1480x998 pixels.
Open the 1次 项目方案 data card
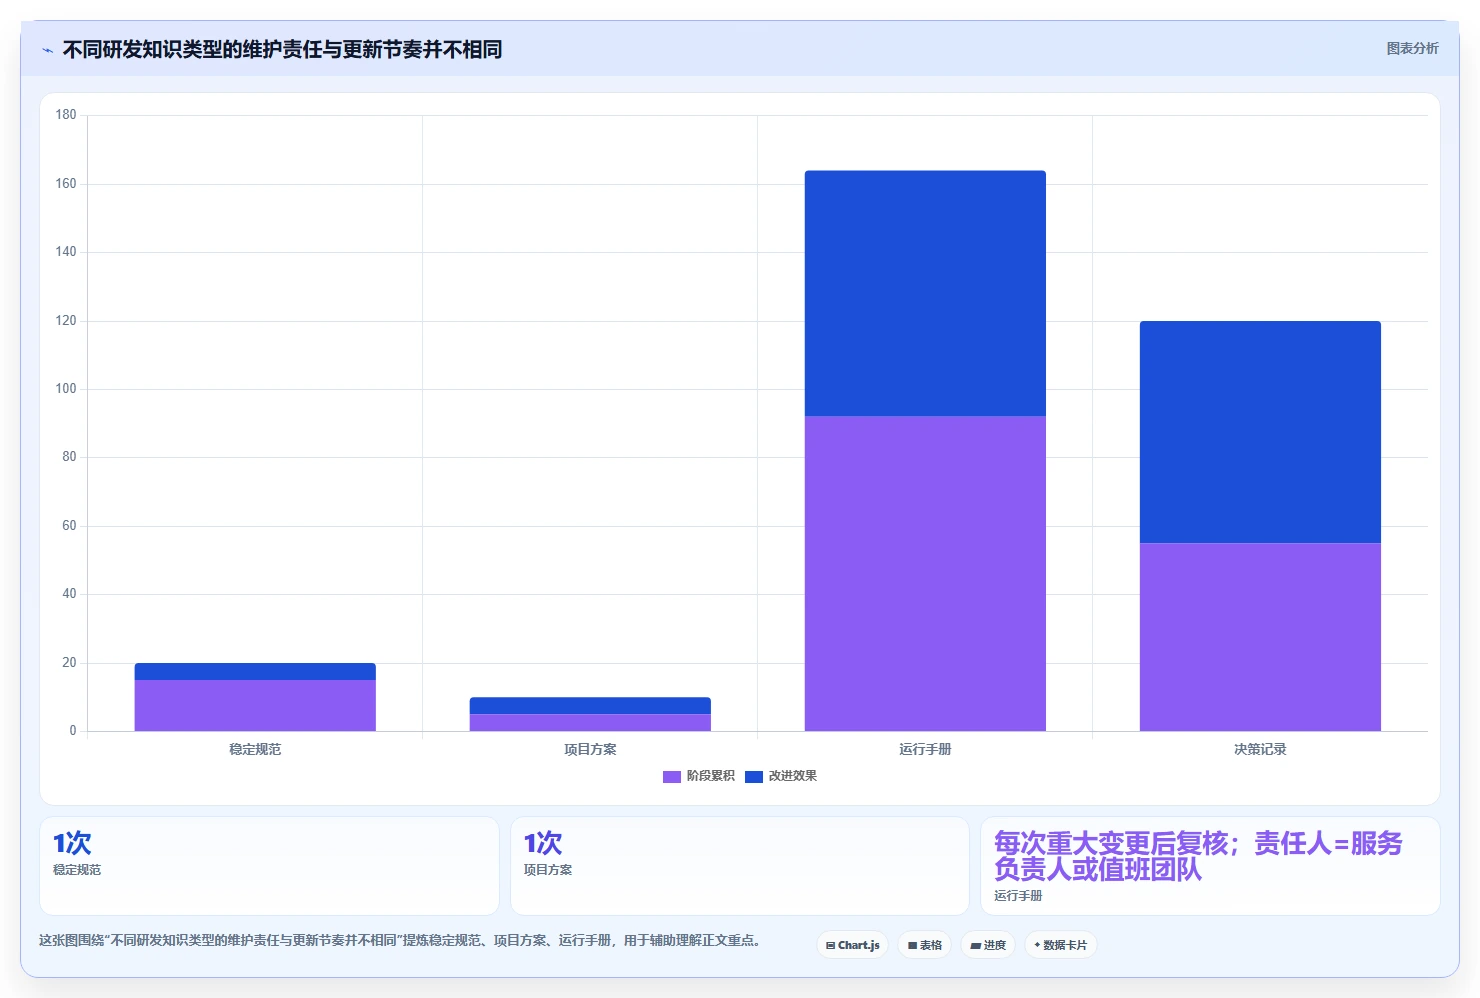coord(740,866)
